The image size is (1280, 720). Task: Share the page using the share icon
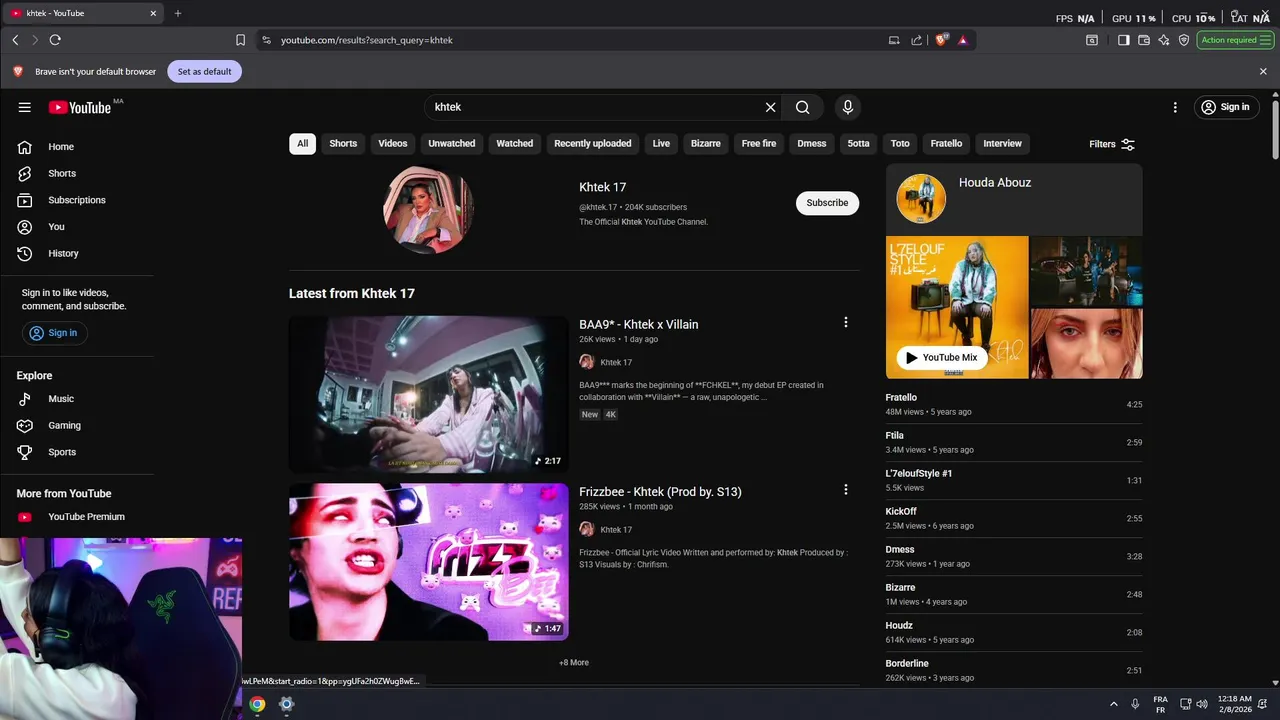tap(916, 40)
